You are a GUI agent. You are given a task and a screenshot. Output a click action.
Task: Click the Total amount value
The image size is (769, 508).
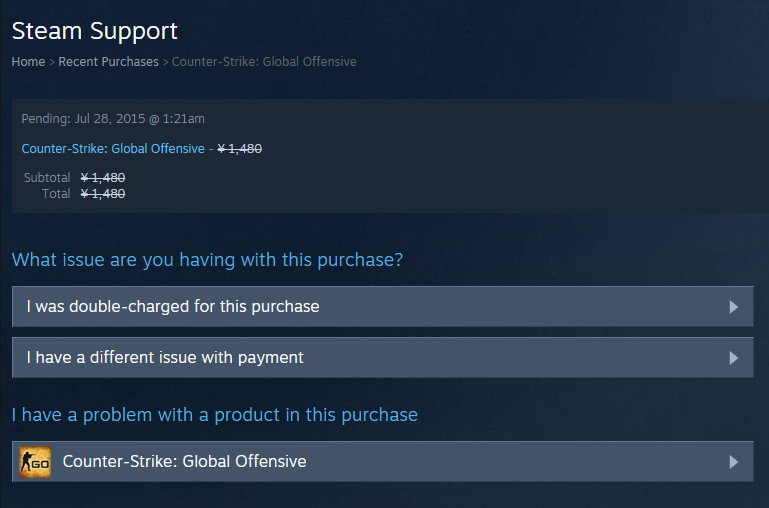[102, 194]
